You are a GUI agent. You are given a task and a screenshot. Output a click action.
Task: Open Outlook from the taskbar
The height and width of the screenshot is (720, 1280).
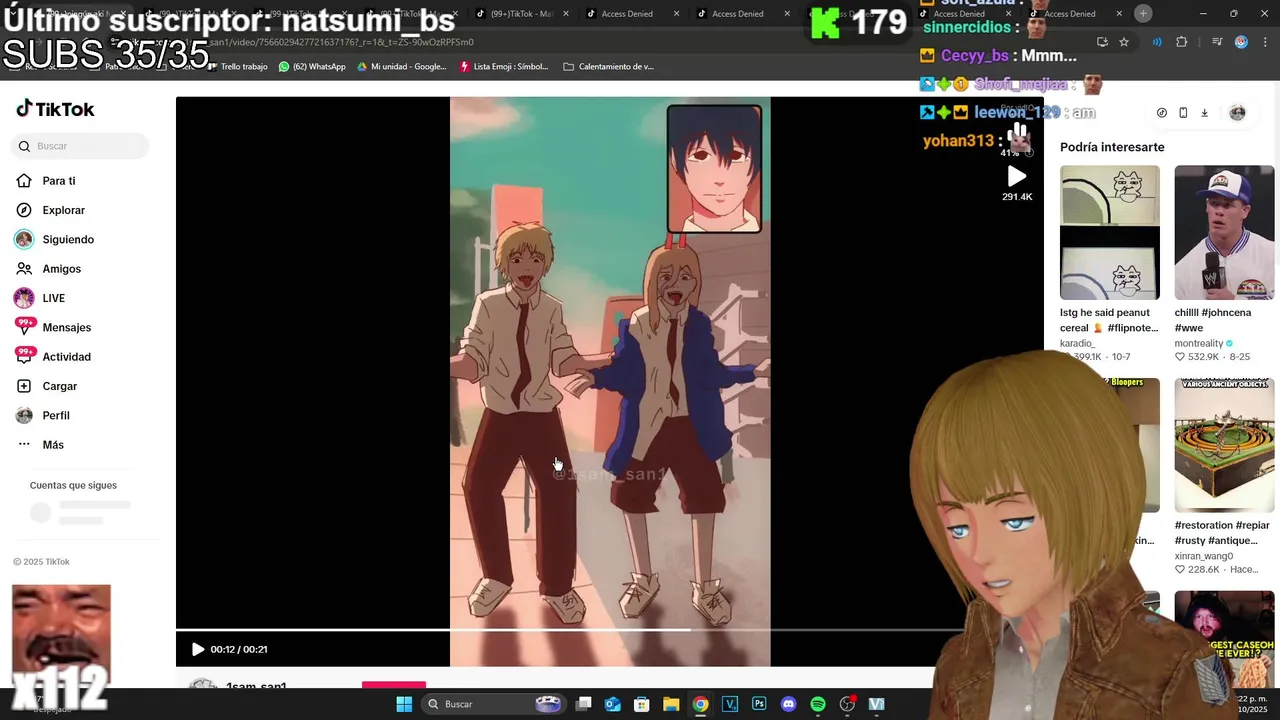pyautogui.click(x=613, y=704)
